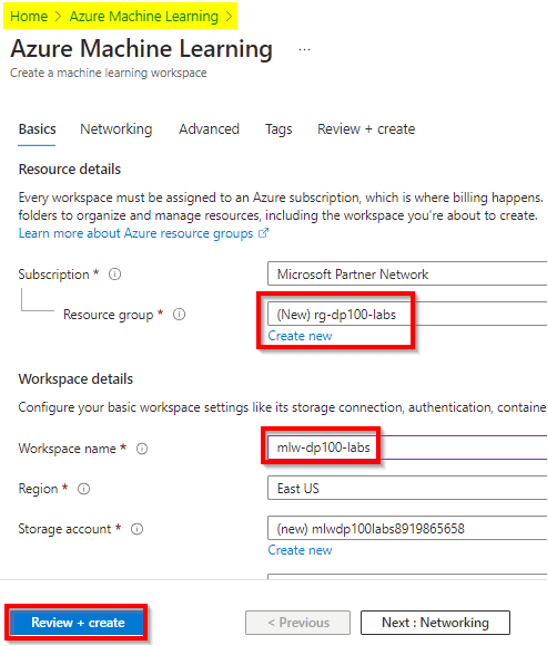Click the Region field label

coord(38,489)
